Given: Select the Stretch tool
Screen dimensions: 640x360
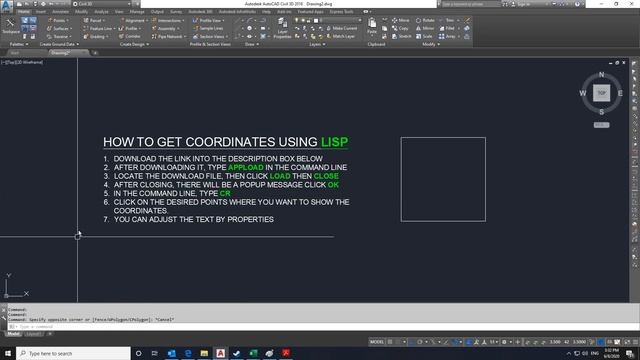Looking at the screenshot, I should pyautogui.click(x=402, y=36).
